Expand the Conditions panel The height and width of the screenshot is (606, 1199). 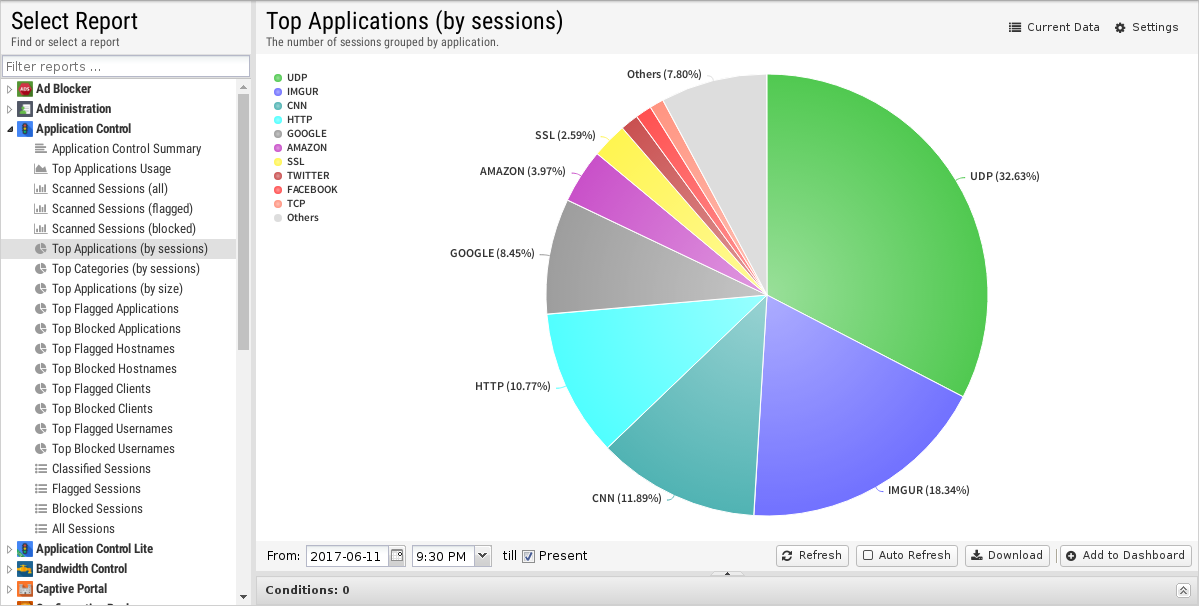coord(1183,590)
